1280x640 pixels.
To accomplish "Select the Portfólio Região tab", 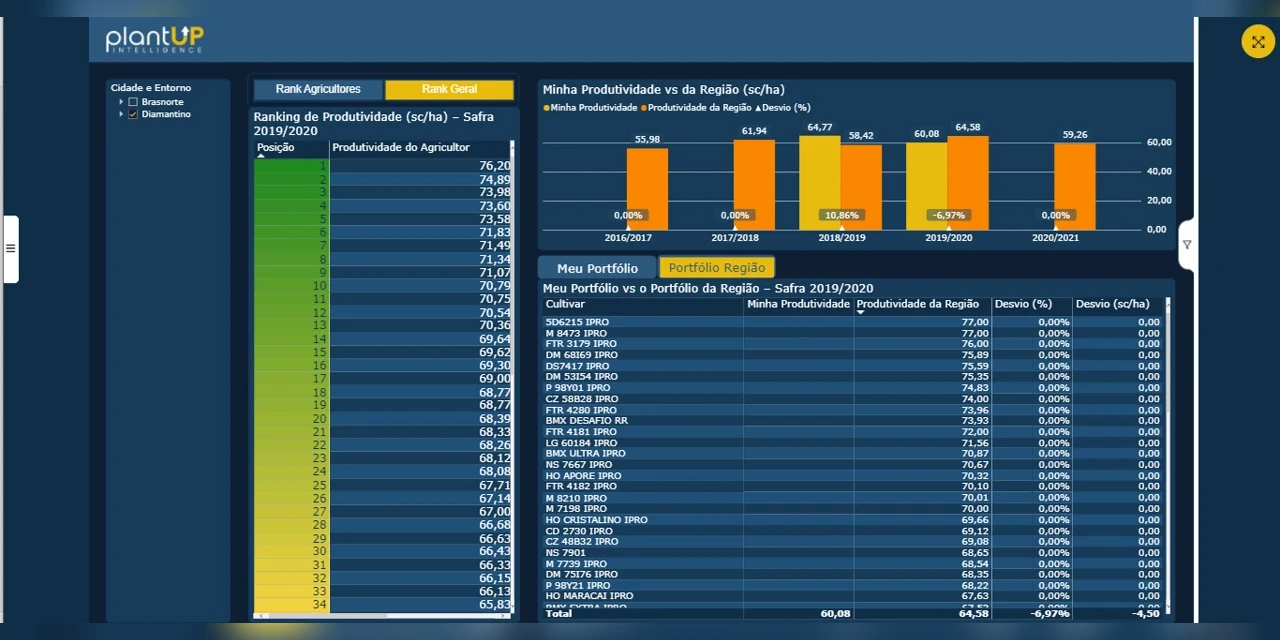I will pos(716,268).
